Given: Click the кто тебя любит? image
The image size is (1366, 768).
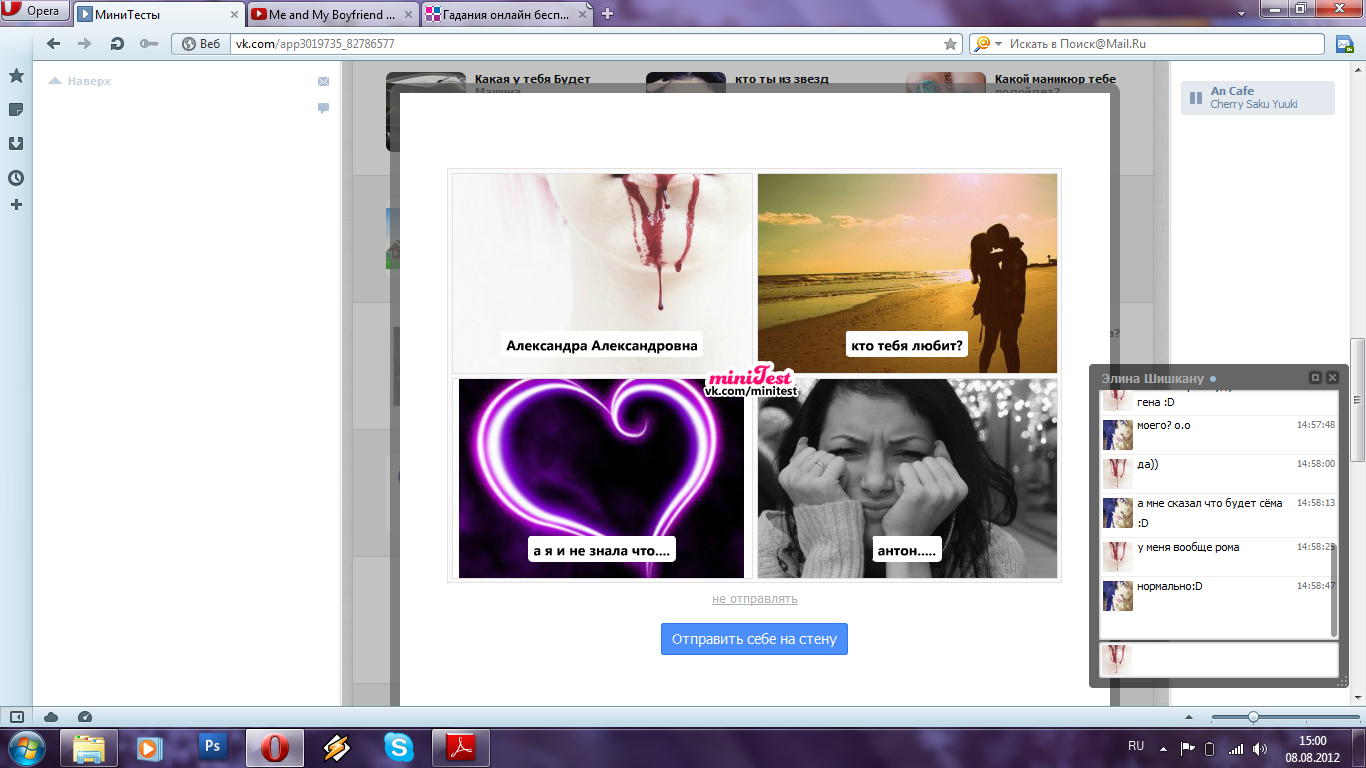Looking at the screenshot, I should point(907,273).
